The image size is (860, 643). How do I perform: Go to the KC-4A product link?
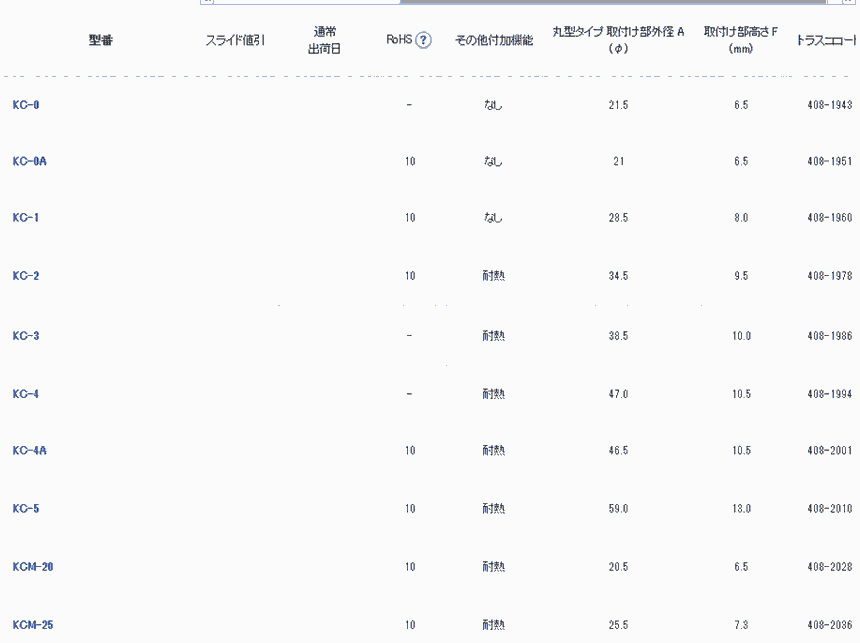coord(29,451)
